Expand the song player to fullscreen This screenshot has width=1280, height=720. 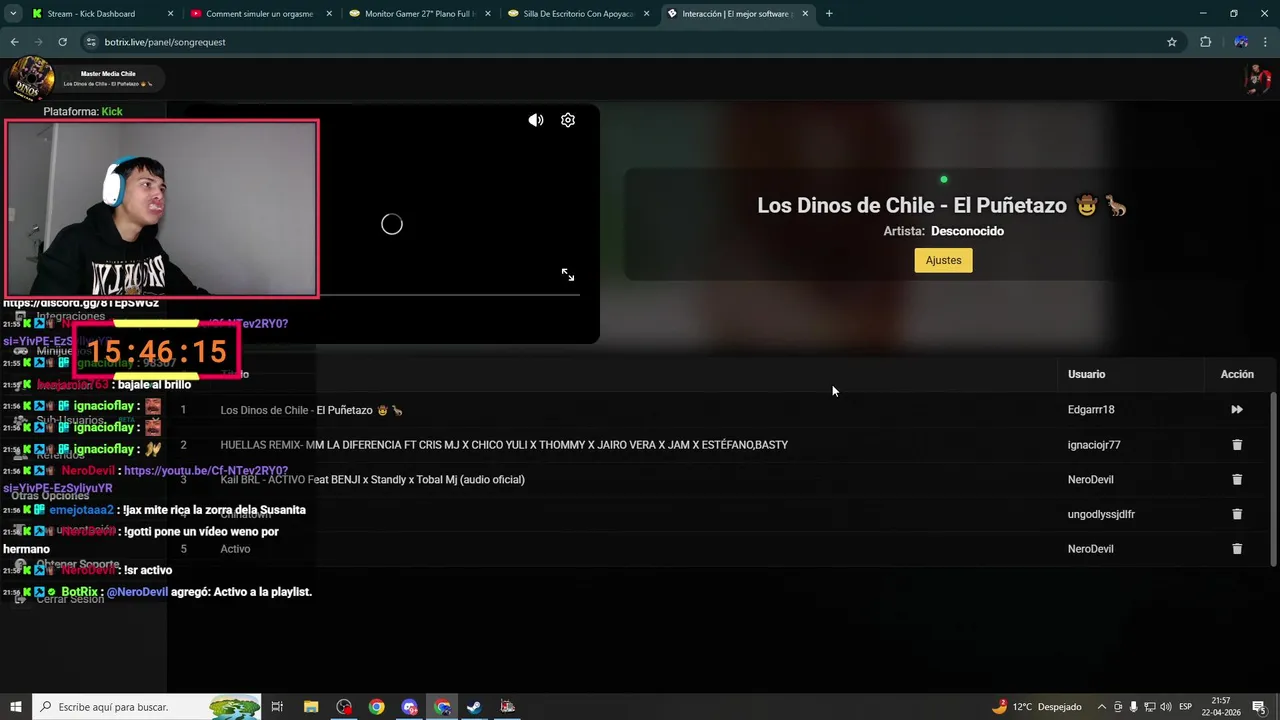tap(568, 274)
